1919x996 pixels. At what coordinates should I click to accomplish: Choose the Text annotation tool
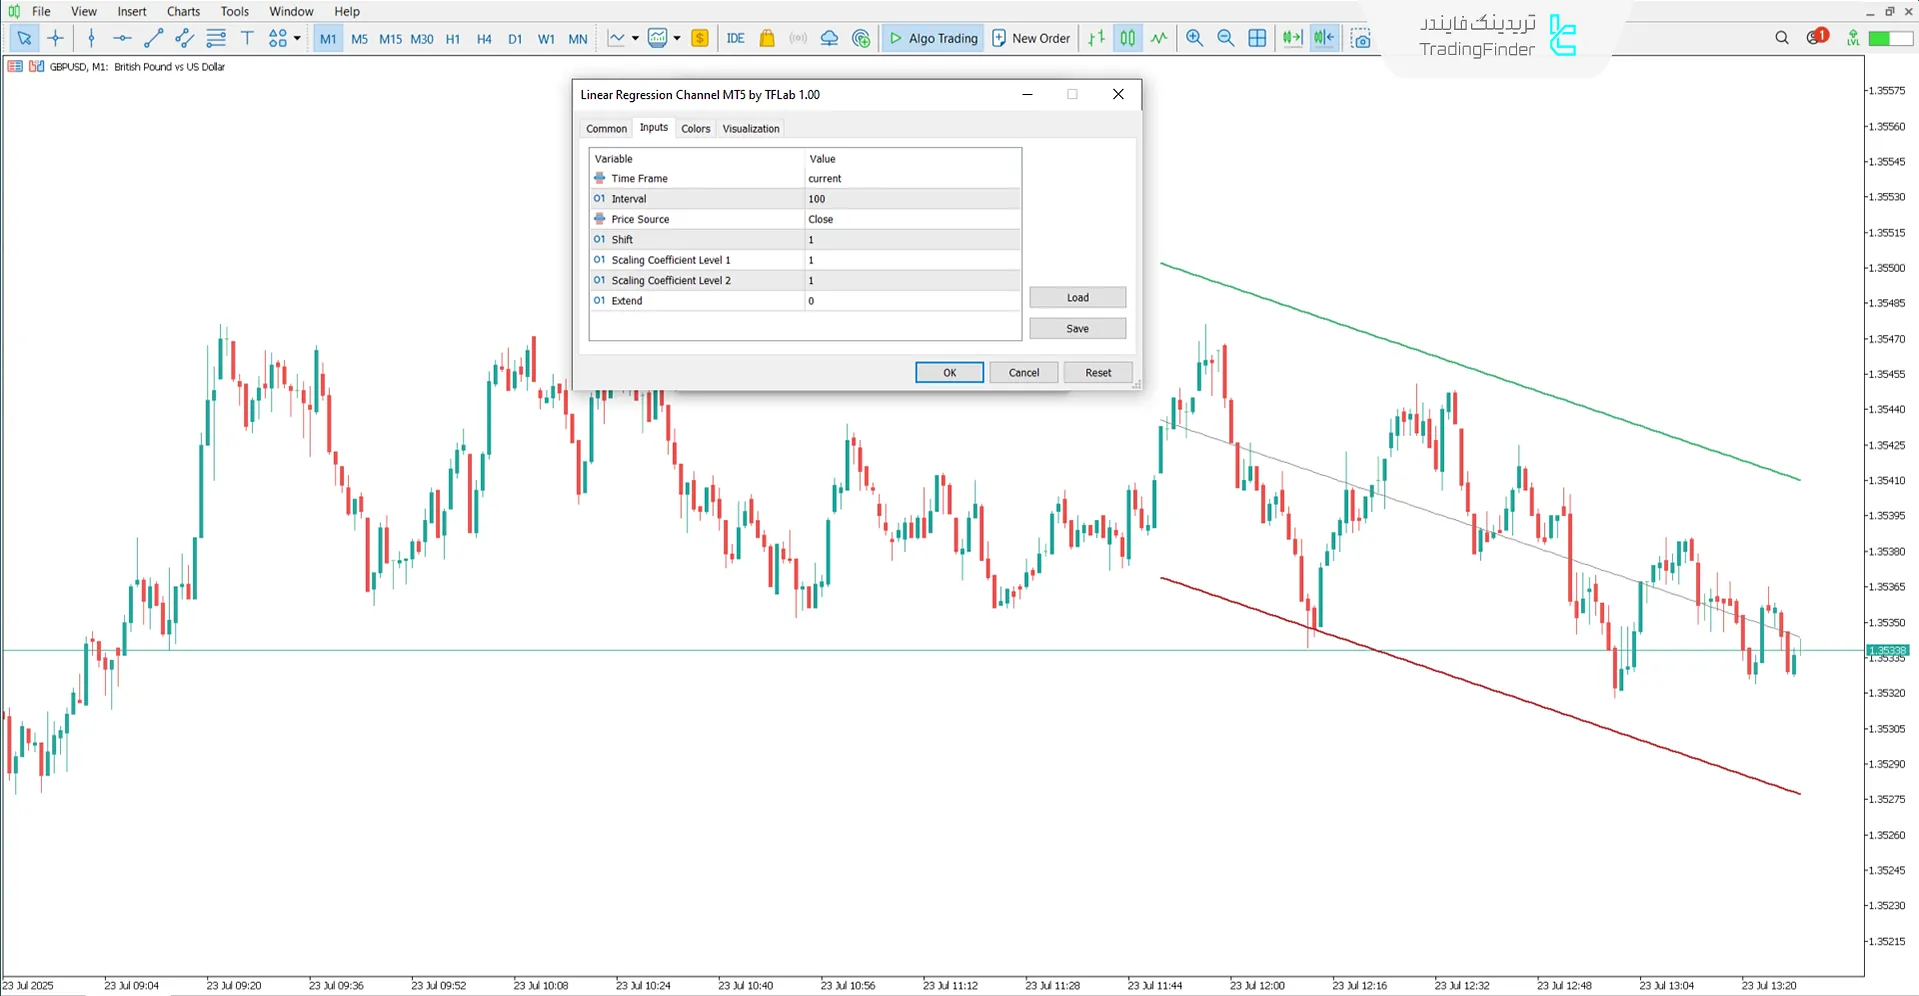[247, 38]
